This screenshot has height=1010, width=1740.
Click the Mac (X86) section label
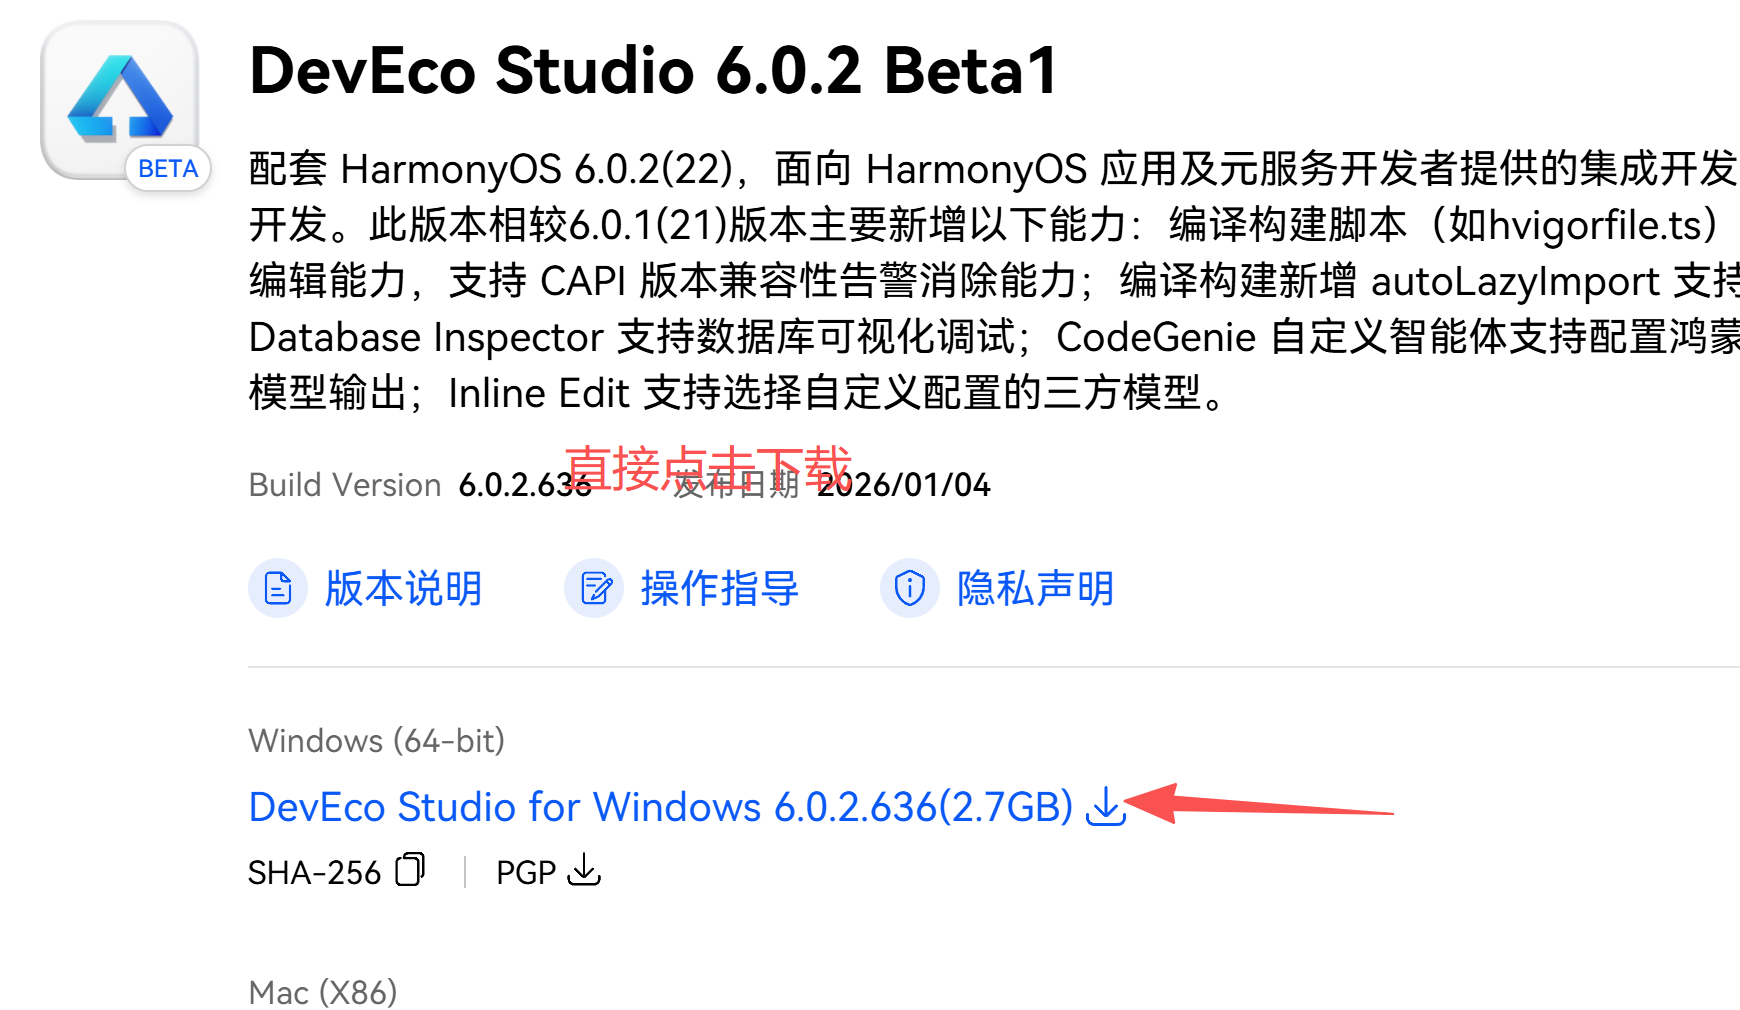coord(322,993)
